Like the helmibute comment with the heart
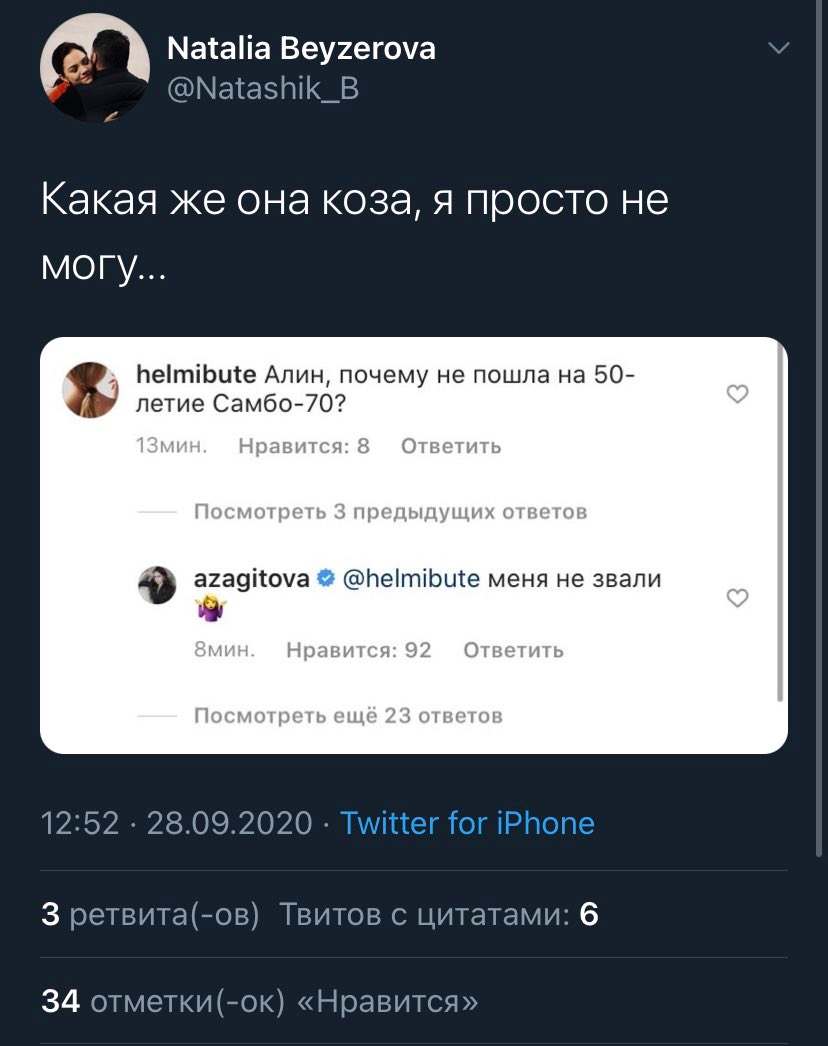Screen dimensions: 828x1046 [x=737, y=395]
